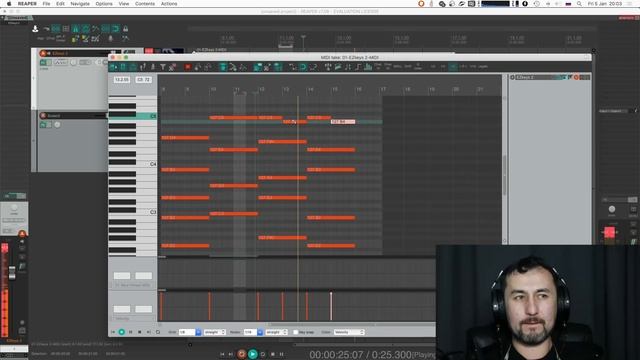640x360 pixels.
Task: Toggle repeat in the MIDI editor transport
Action: pyautogui.click(x=158, y=332)
